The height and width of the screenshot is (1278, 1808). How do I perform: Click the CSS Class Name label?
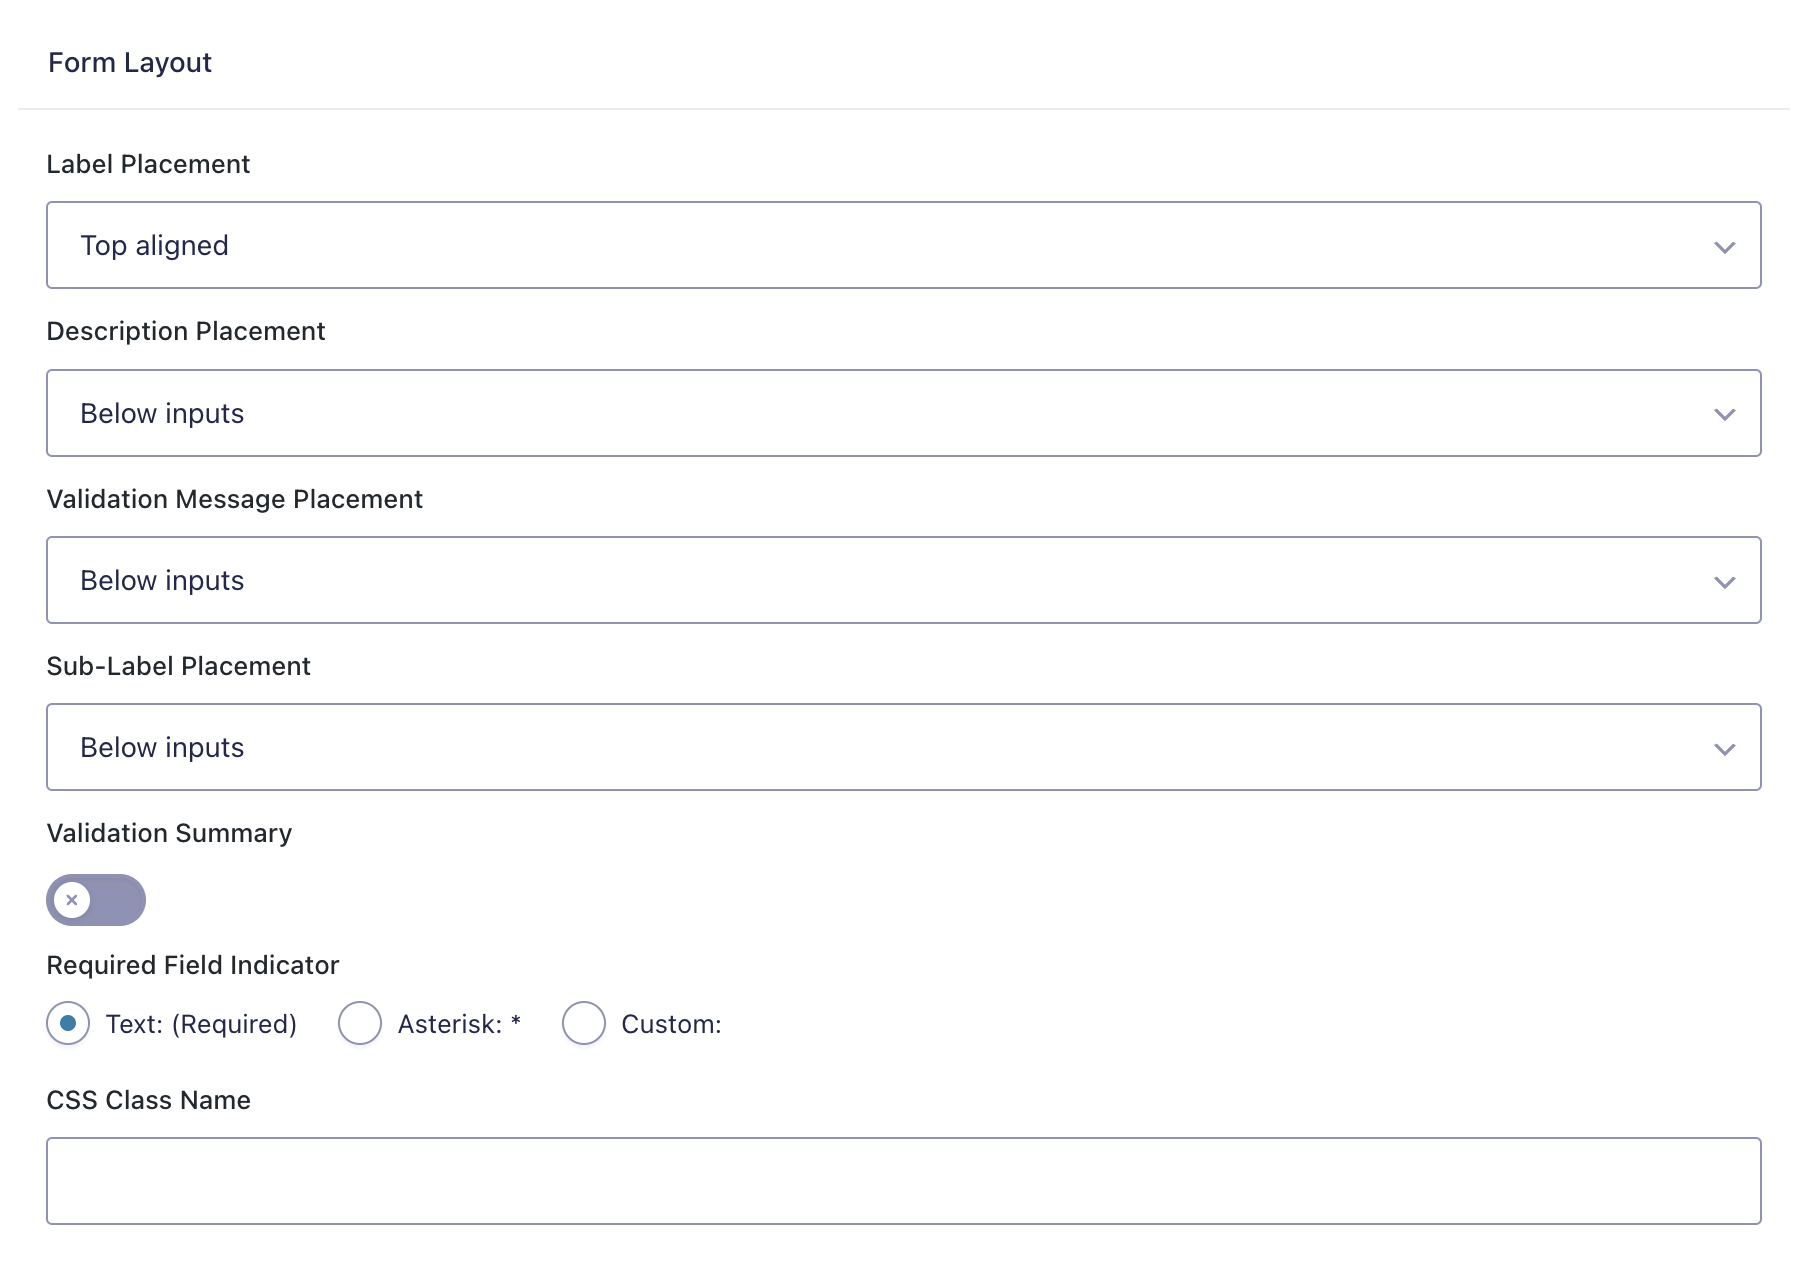pyautogui.click(x=148, y=1100)
